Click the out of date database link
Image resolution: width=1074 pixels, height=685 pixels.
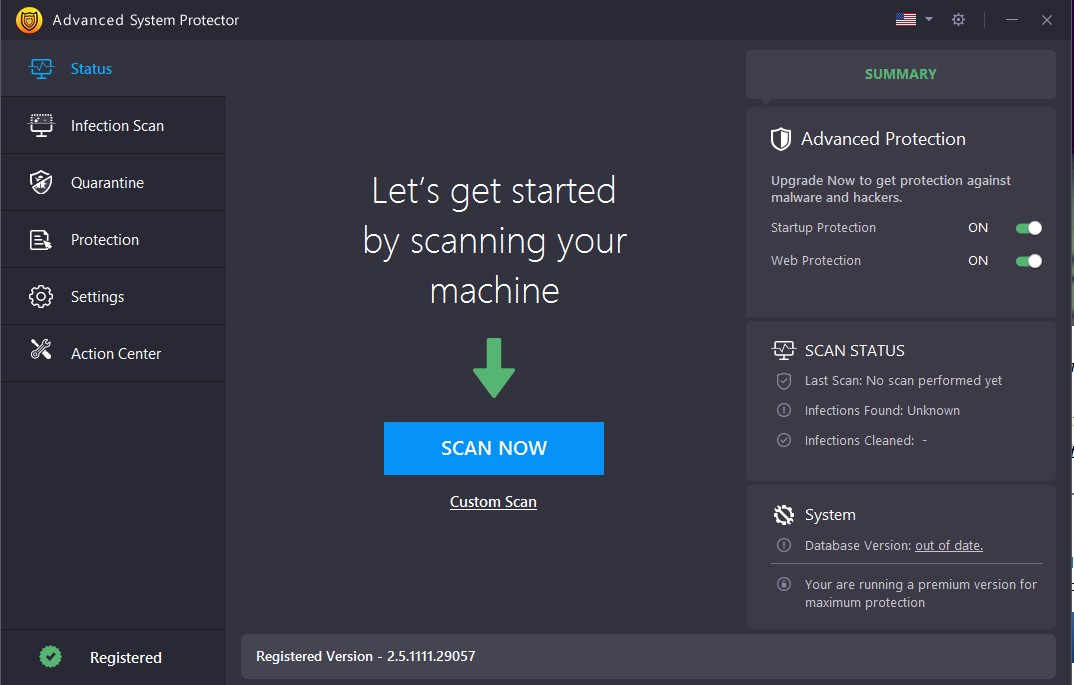[x=948, y=545]
